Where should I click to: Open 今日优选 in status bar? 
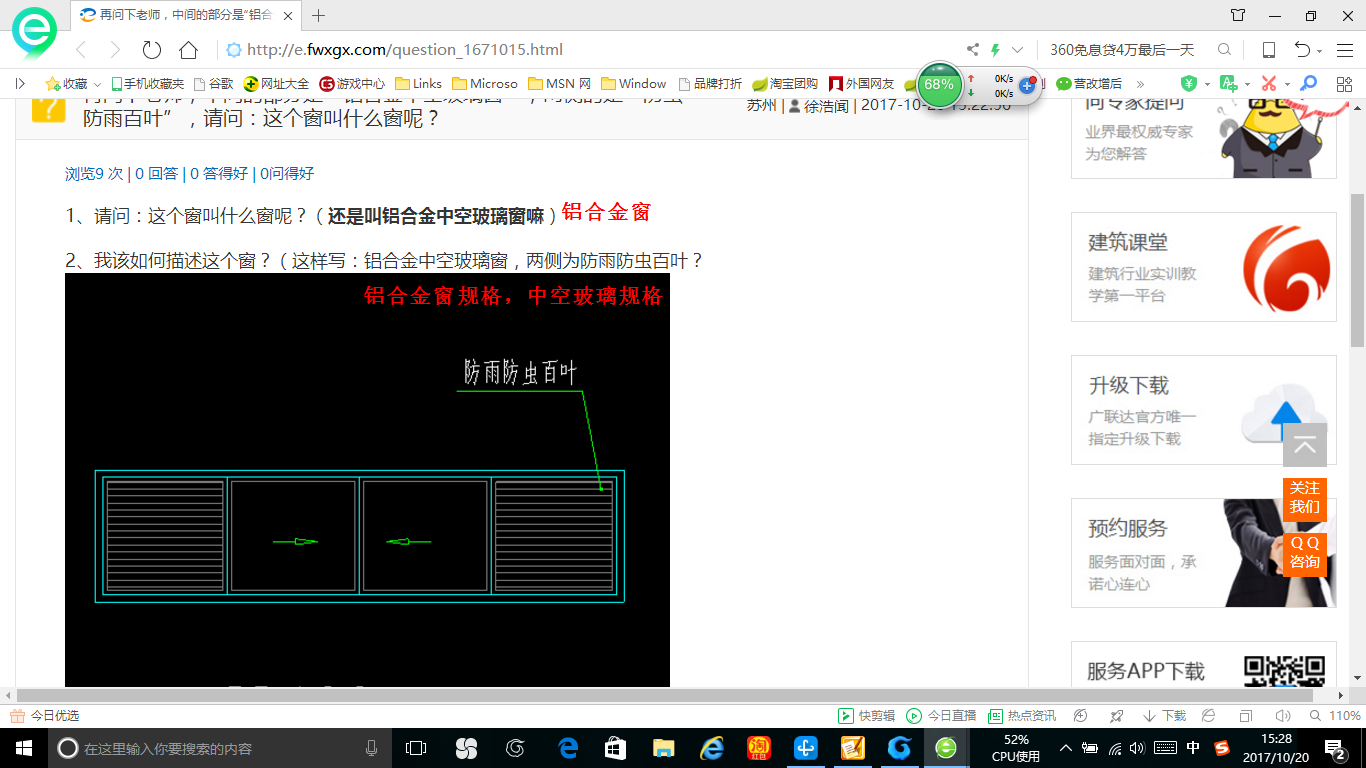tap(44, 716)
